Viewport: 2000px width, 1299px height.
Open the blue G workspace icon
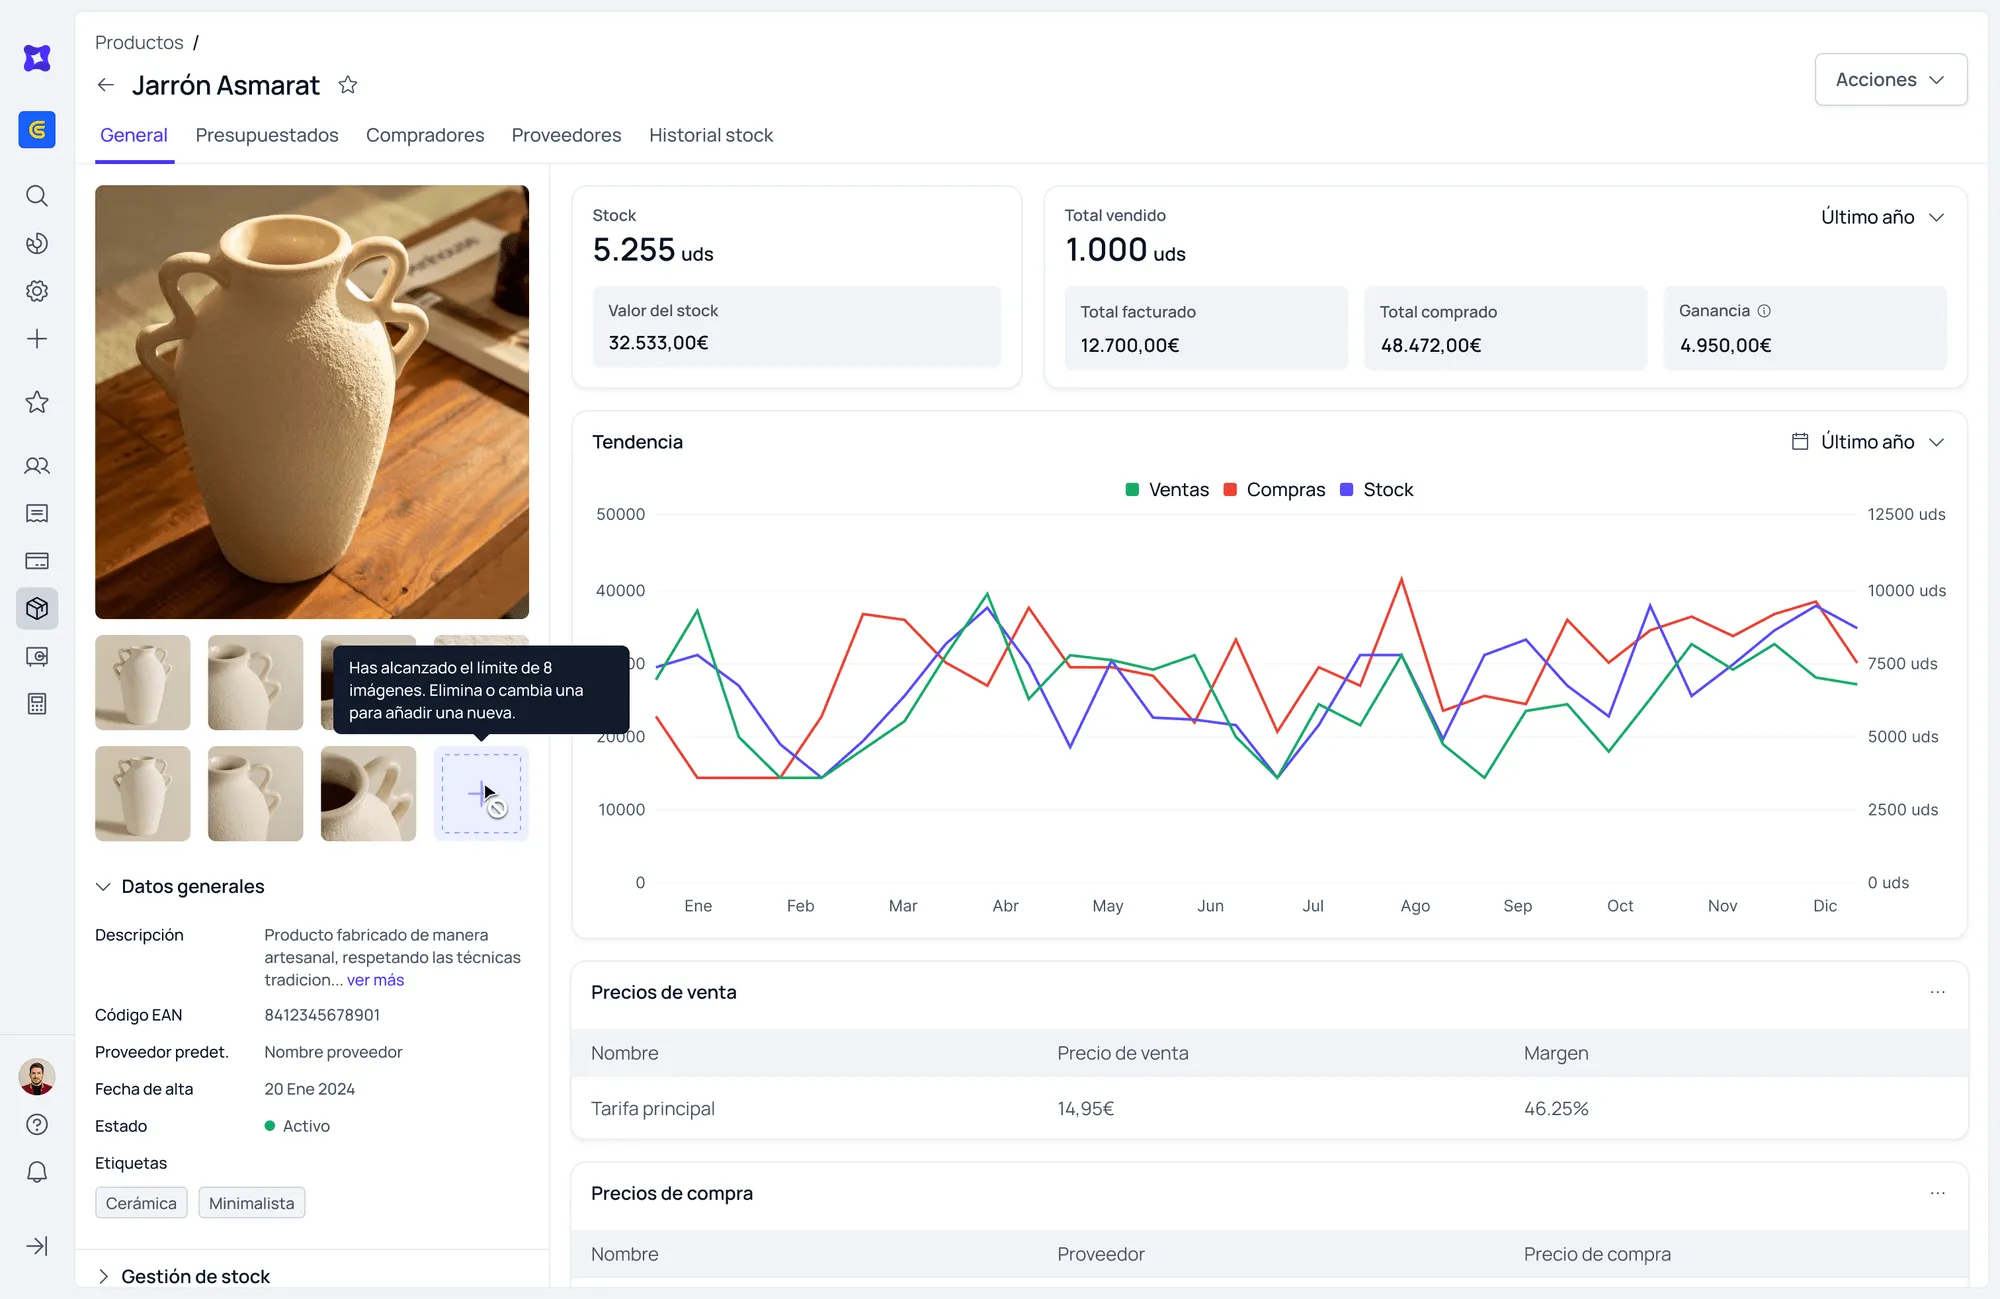click(37, 130)
